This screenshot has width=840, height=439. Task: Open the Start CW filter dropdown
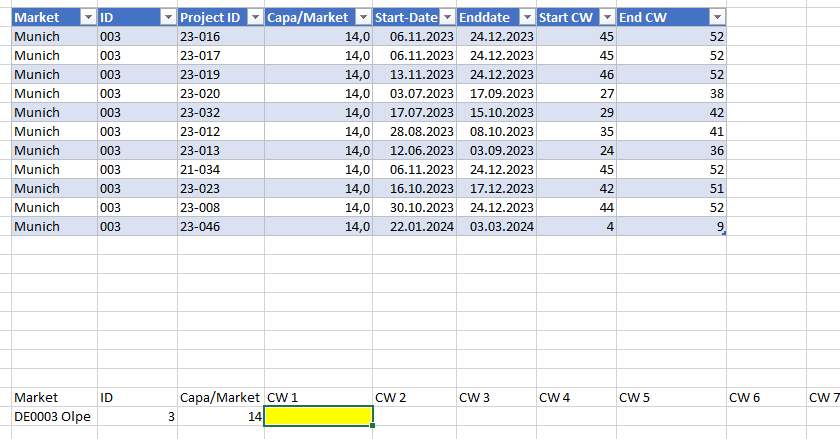[x=607, y=18]
